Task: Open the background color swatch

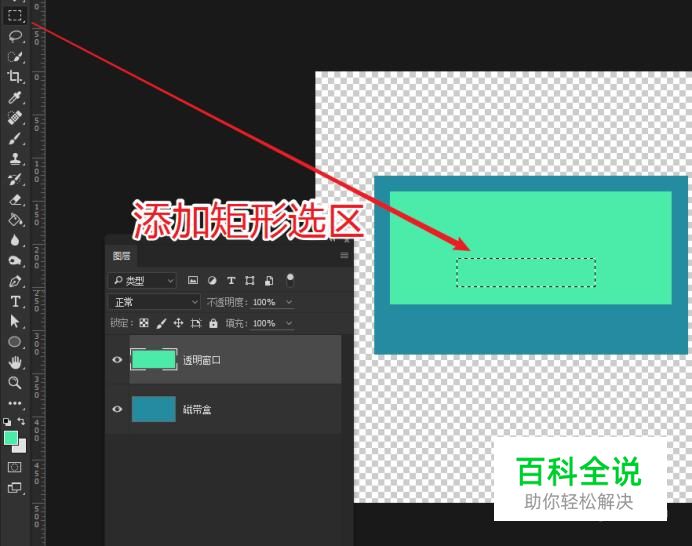Action: pos(21,448)
